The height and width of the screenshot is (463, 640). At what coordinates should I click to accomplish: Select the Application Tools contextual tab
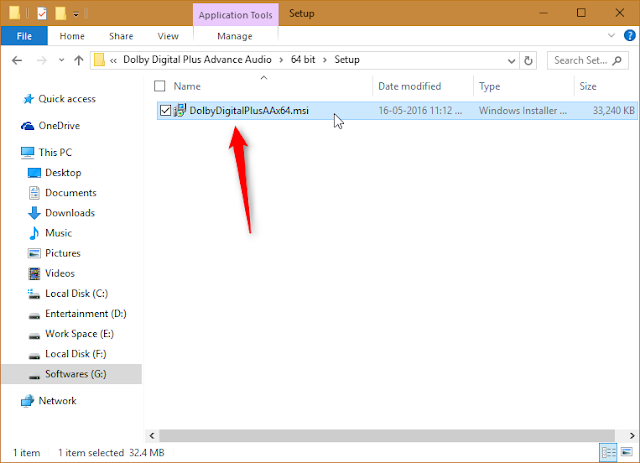click(236, 15)
